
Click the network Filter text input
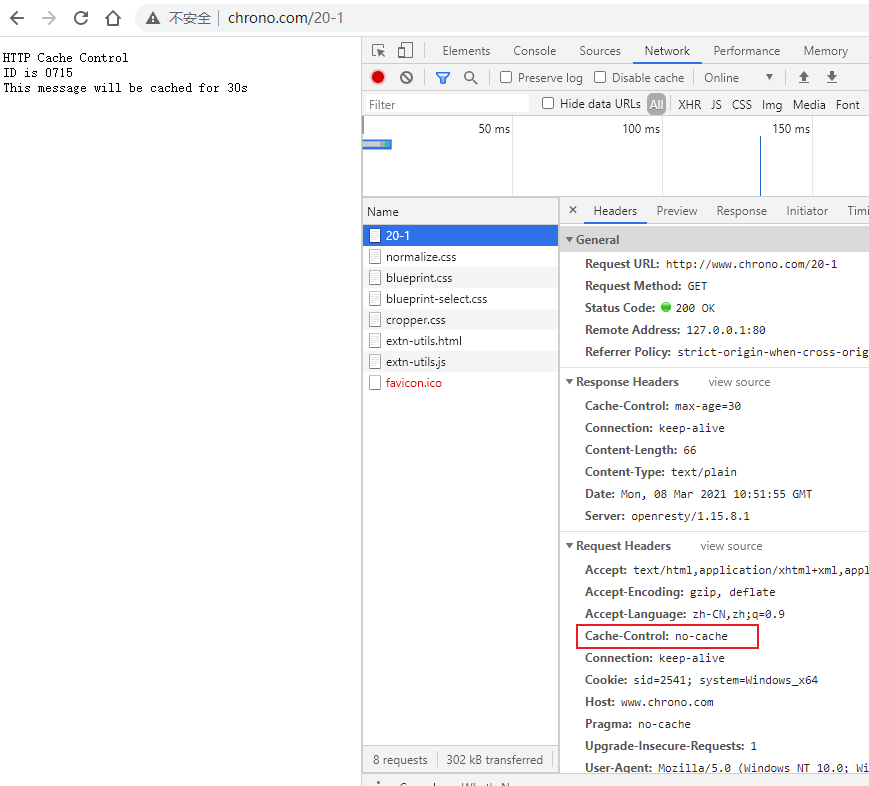(446, 105)
